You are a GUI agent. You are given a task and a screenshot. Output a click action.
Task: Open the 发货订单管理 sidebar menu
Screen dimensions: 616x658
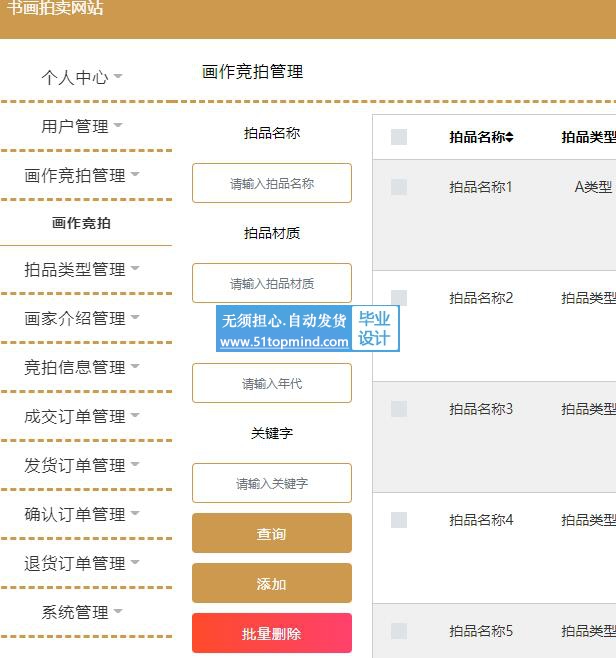75,465
